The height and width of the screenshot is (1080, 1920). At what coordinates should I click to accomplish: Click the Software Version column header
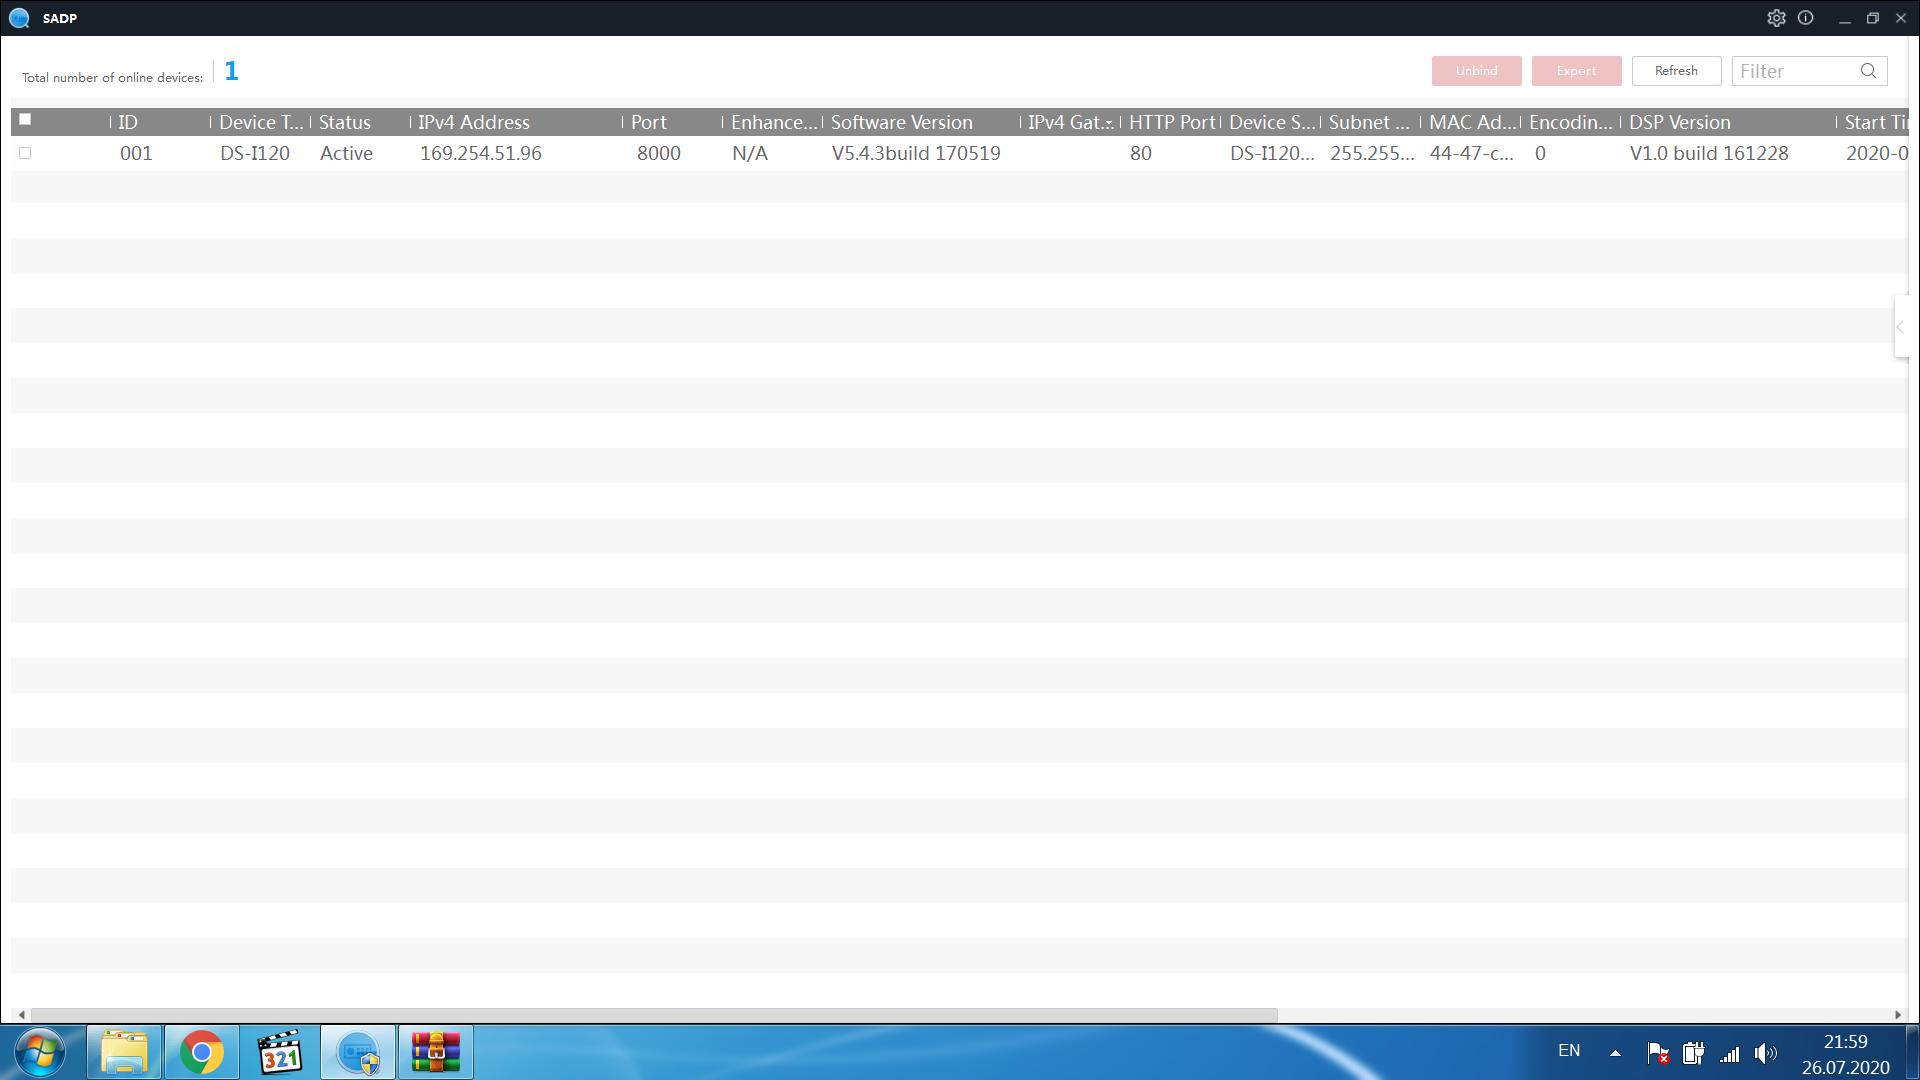tap(901, 122)
